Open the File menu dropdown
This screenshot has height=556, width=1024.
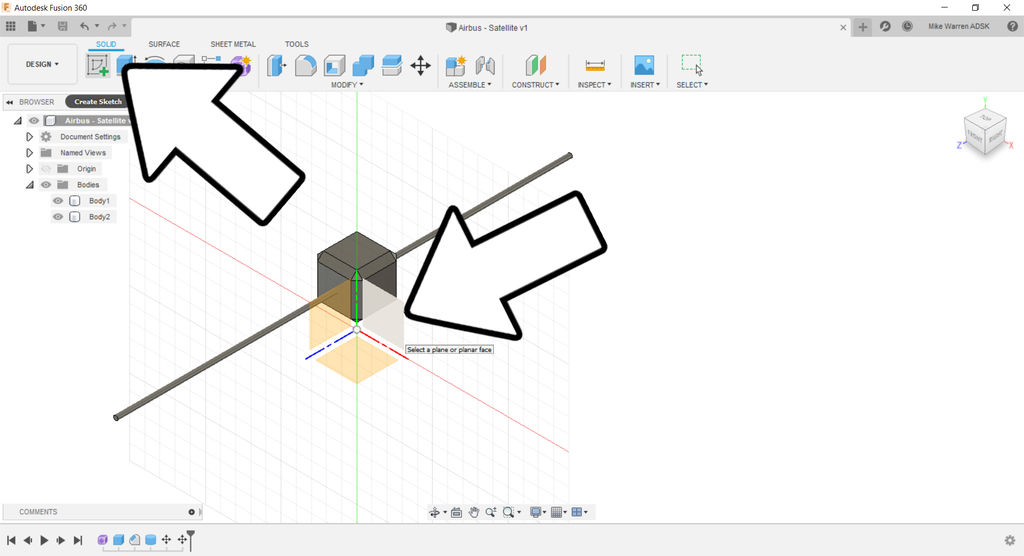click(36, 26)
